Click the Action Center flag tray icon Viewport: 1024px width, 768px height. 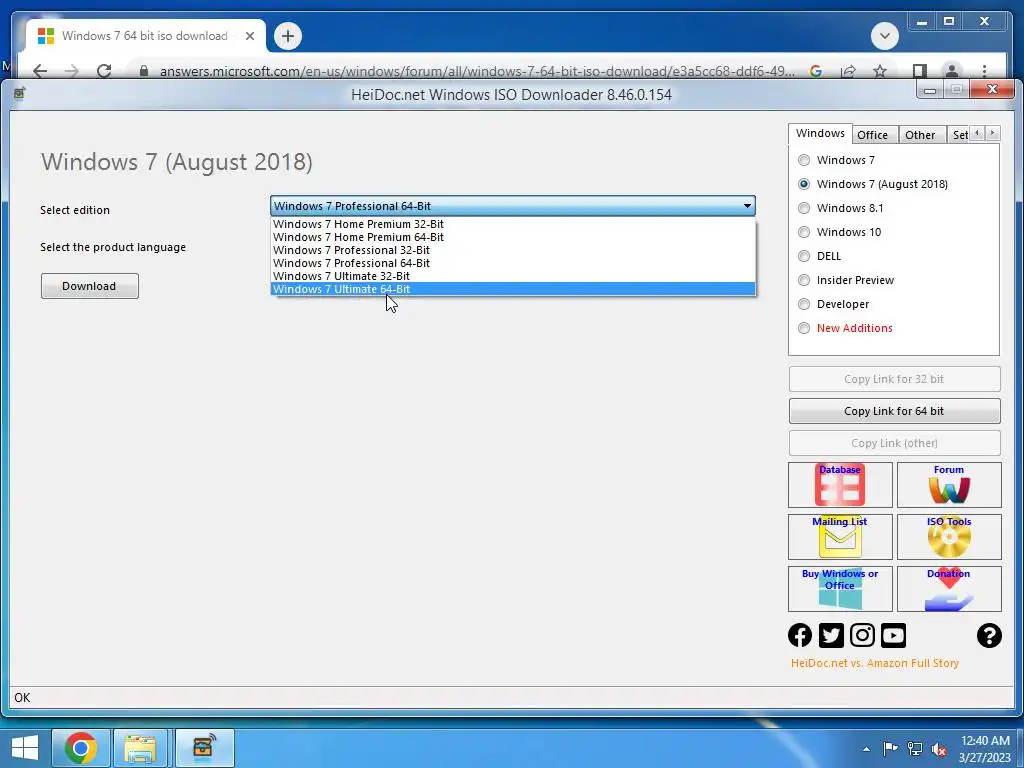(x=890, y=749)
